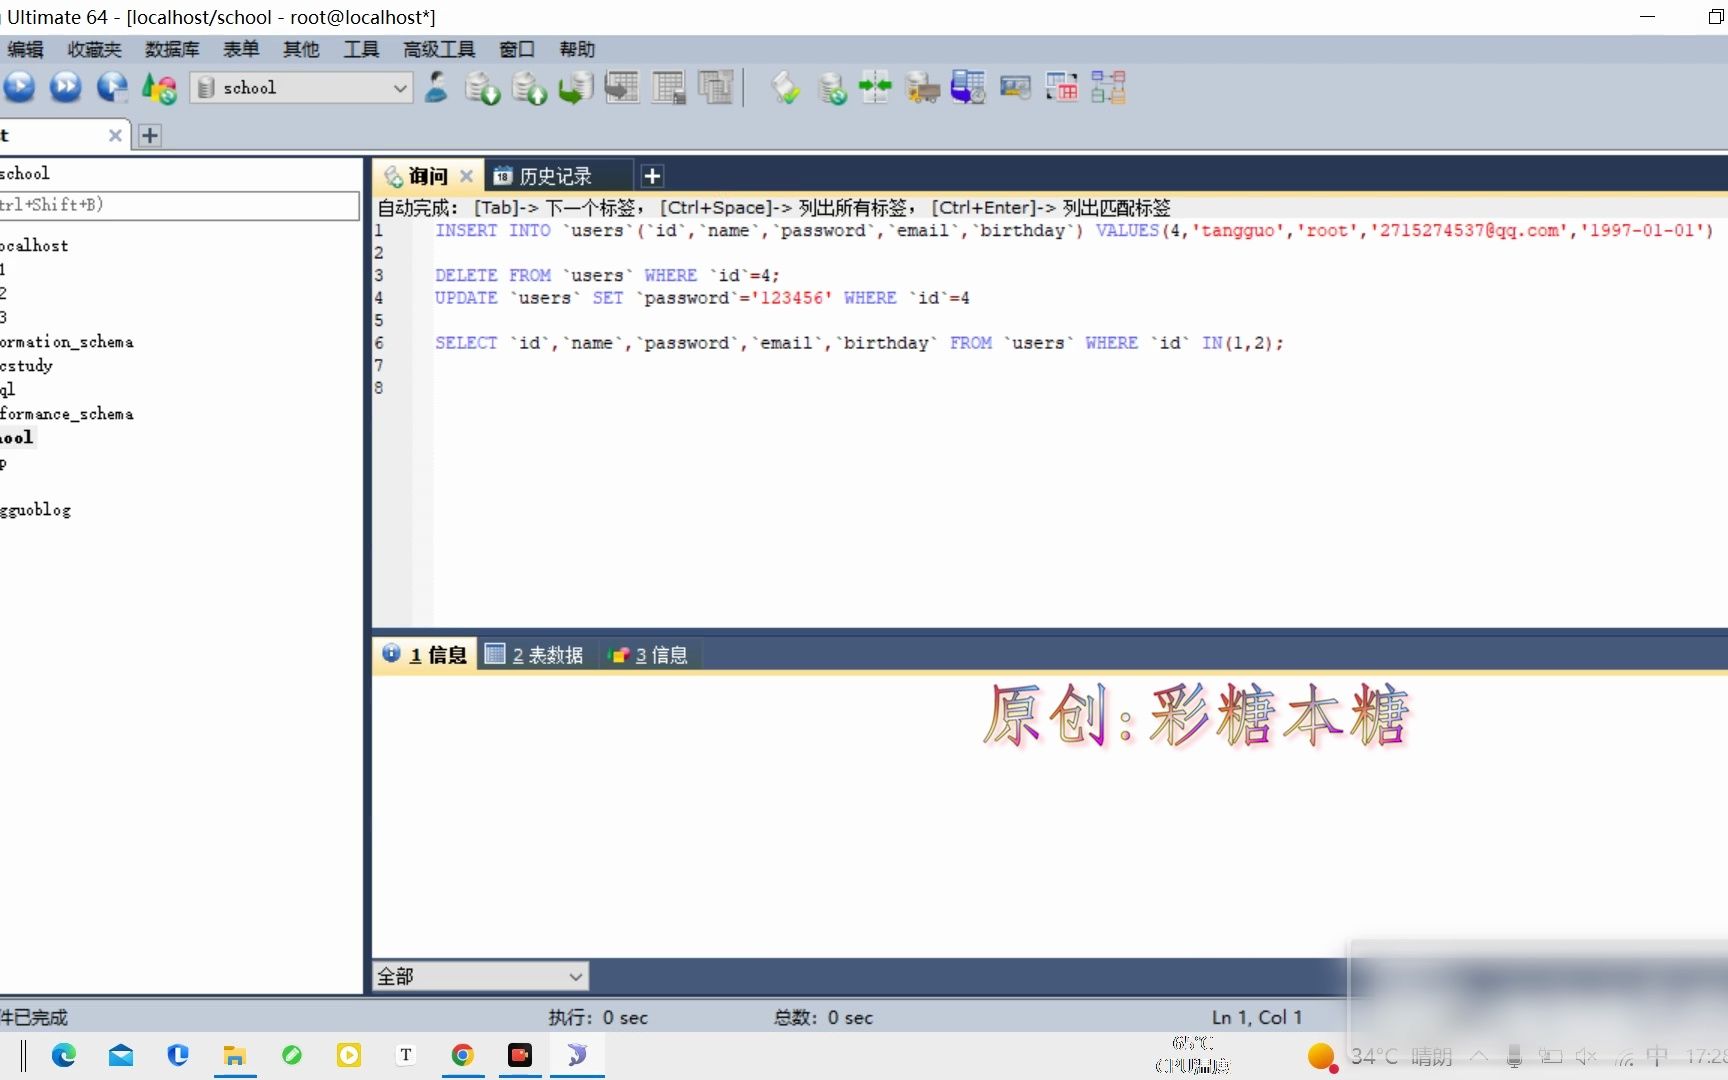Click the '总数: 0 sec' status text
This screenshot has height=1080, width=1728.
pos(823,1017)
